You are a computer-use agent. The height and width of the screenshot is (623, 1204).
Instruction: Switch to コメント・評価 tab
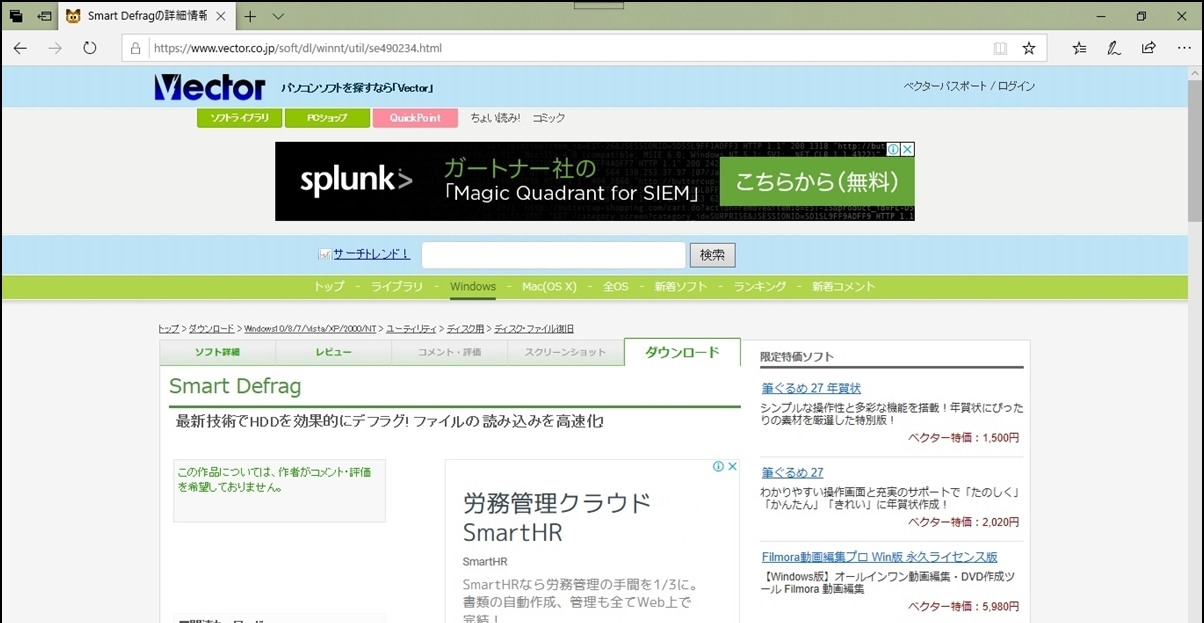point(449,353)
